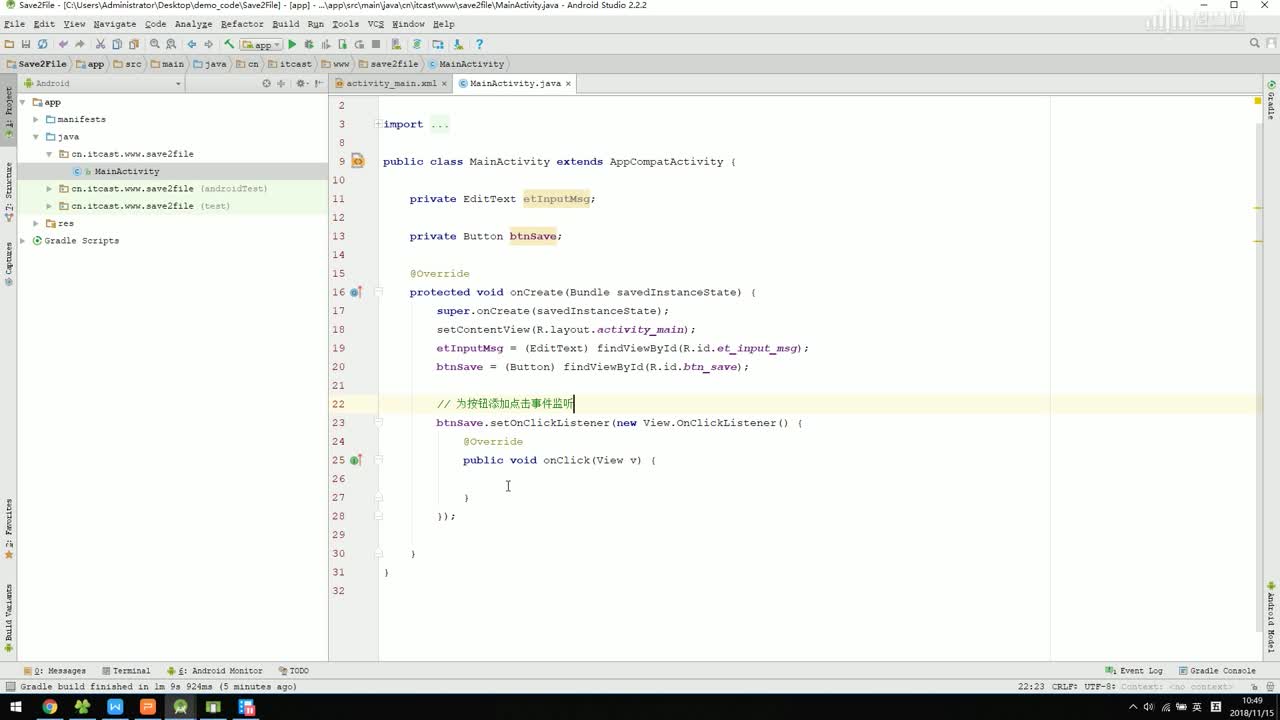
Task: Close the MainActivity.java tab
Action: [568, 84]
